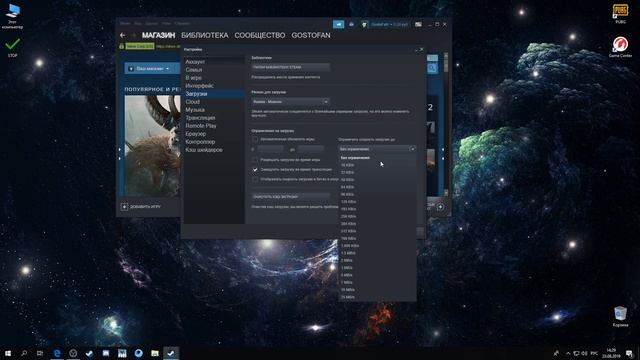
Task: Click the profile avatar in Steam header
Action: [x=364, y=24]
